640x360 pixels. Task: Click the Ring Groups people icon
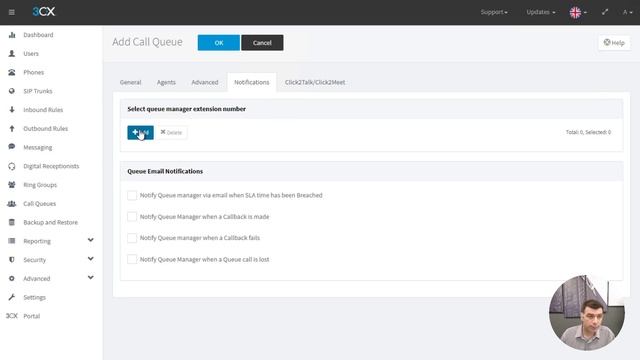point(12,184)
